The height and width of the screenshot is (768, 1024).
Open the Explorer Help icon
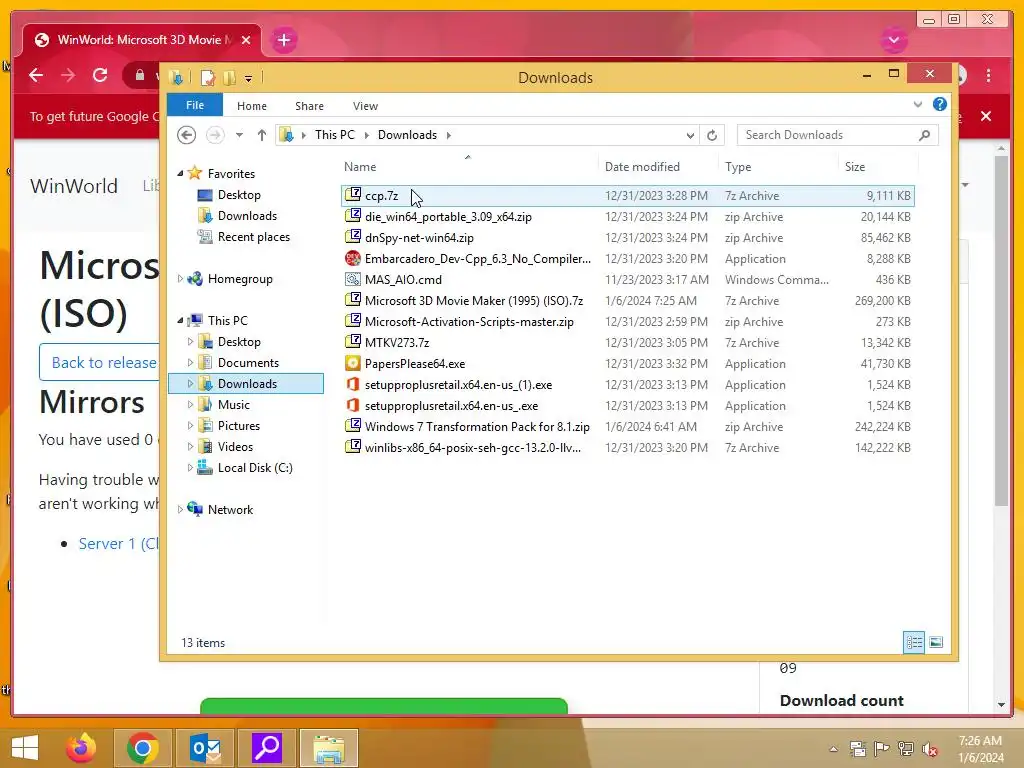939,104
